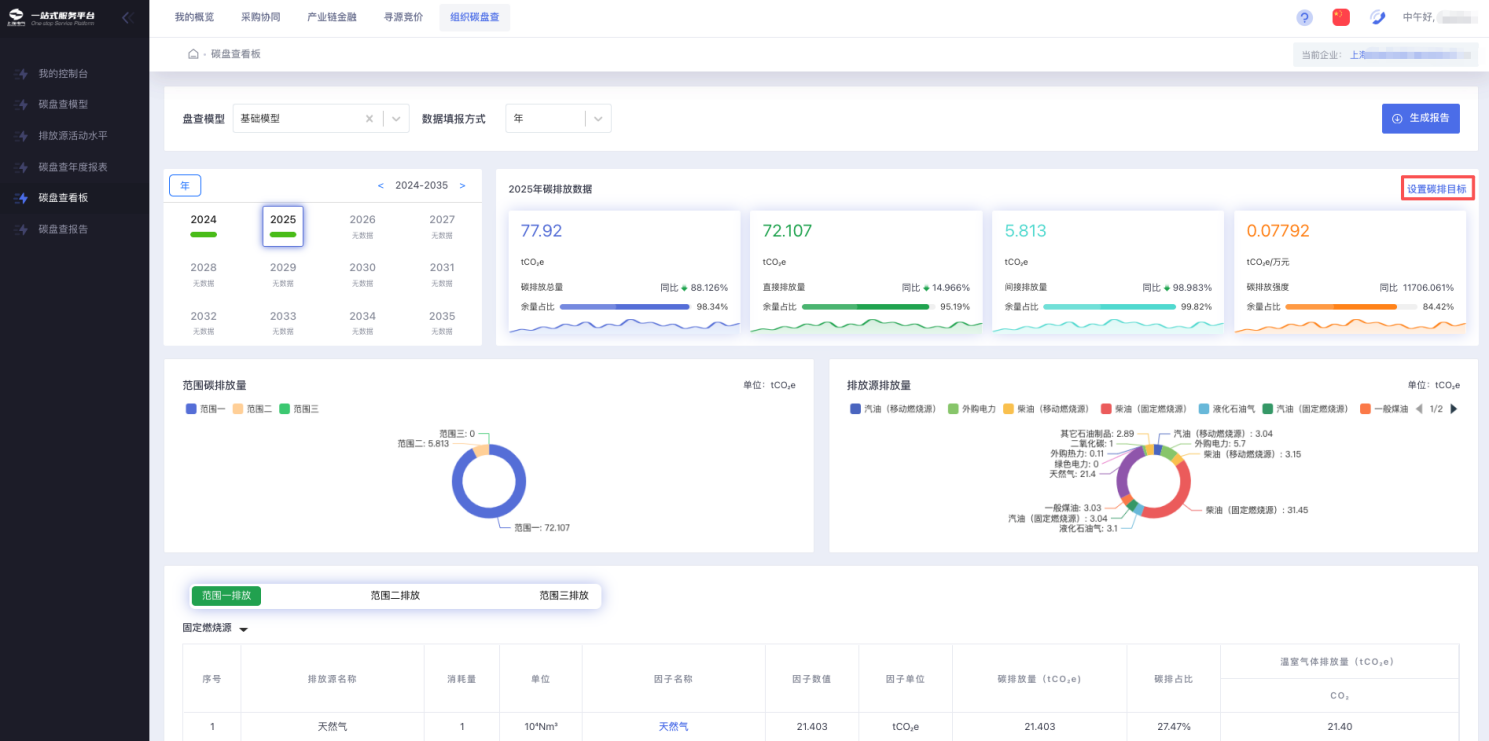Click the help question mark icon
The image size is (1489, 741).
(1304, 18)
